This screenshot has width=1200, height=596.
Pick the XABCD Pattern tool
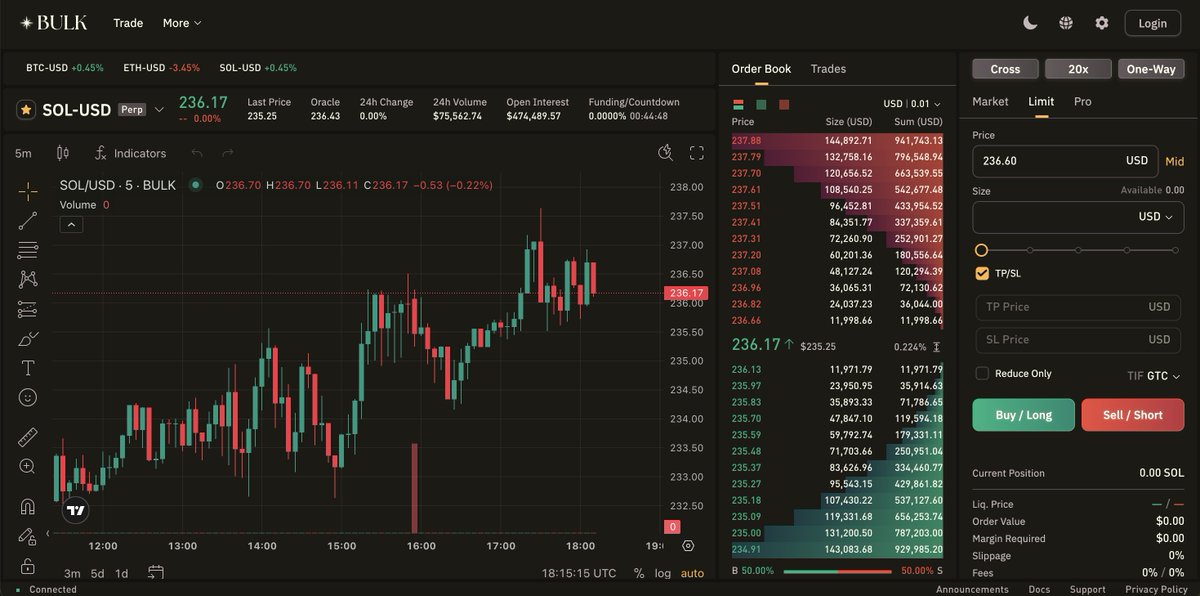pyautogui.click(x=26, y=279)
